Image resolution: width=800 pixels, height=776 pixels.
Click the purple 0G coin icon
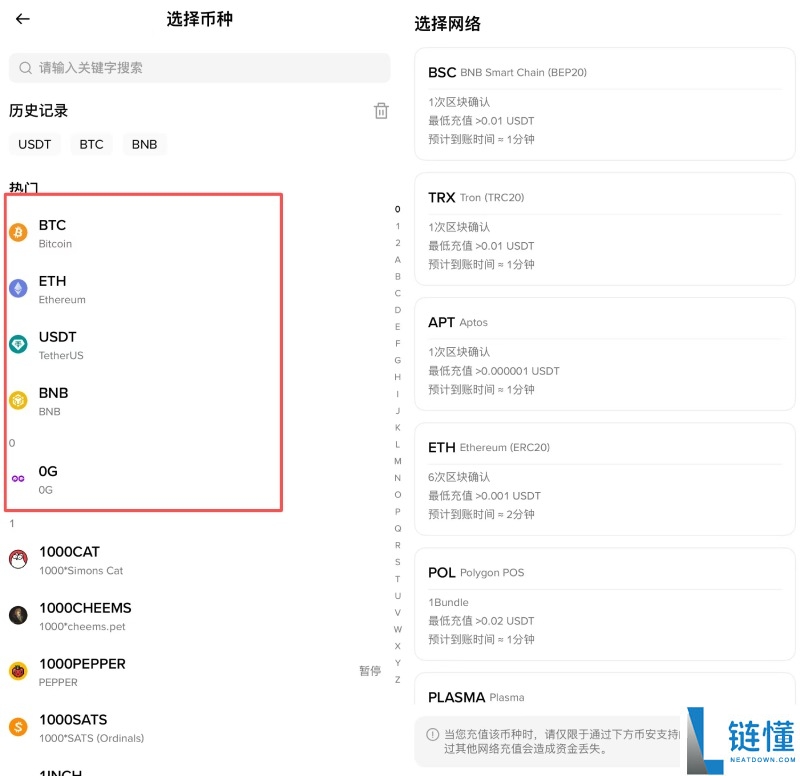(x=18, y=479)
